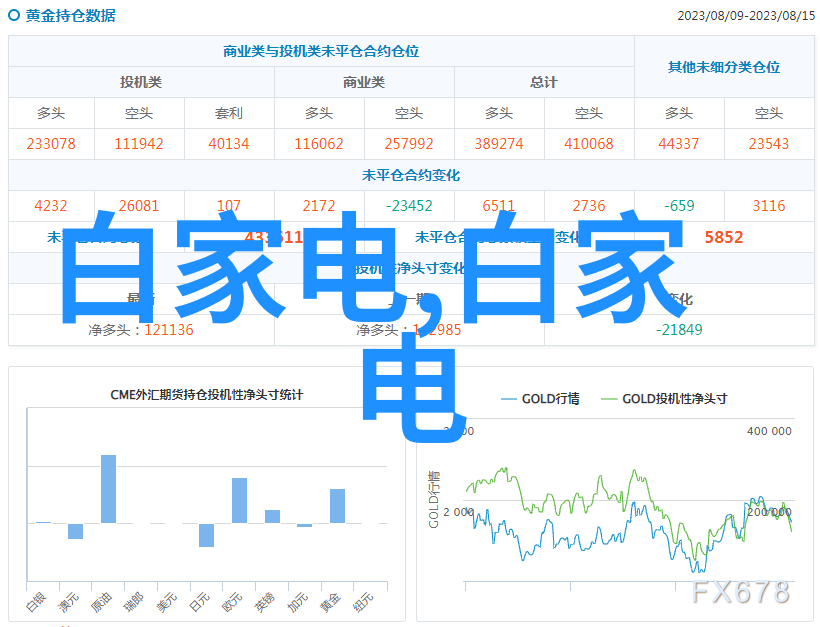This screenshot has width=820, height=627.
Task: Select the change value 4232
Action: (x=51, y=206)
